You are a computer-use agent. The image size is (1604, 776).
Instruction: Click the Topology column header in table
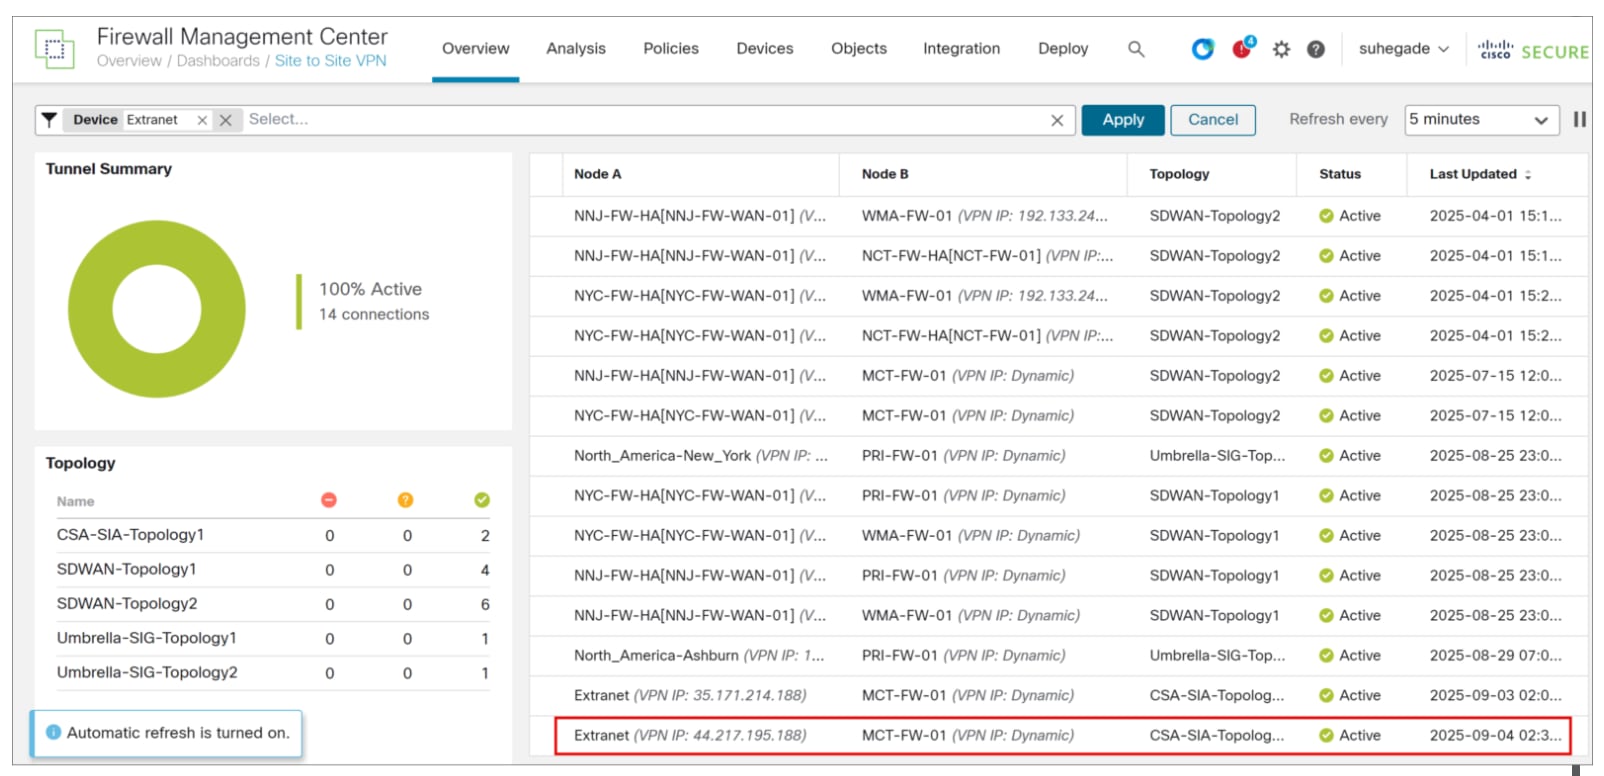(1179, 174)
